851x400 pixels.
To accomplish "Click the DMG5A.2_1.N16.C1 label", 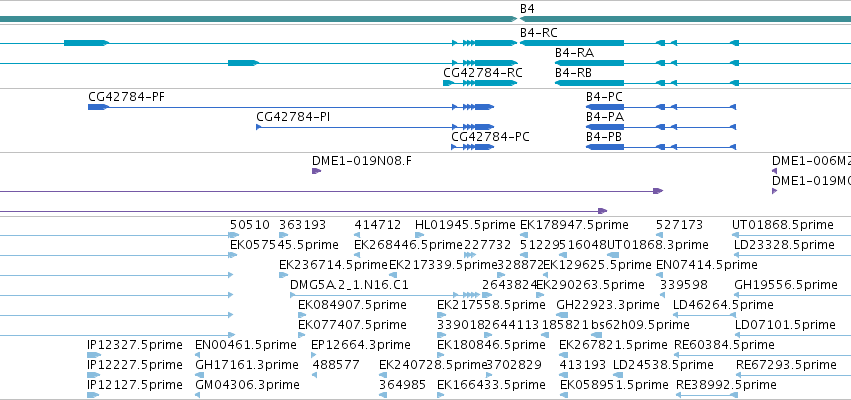I will (x=350, y=285).
